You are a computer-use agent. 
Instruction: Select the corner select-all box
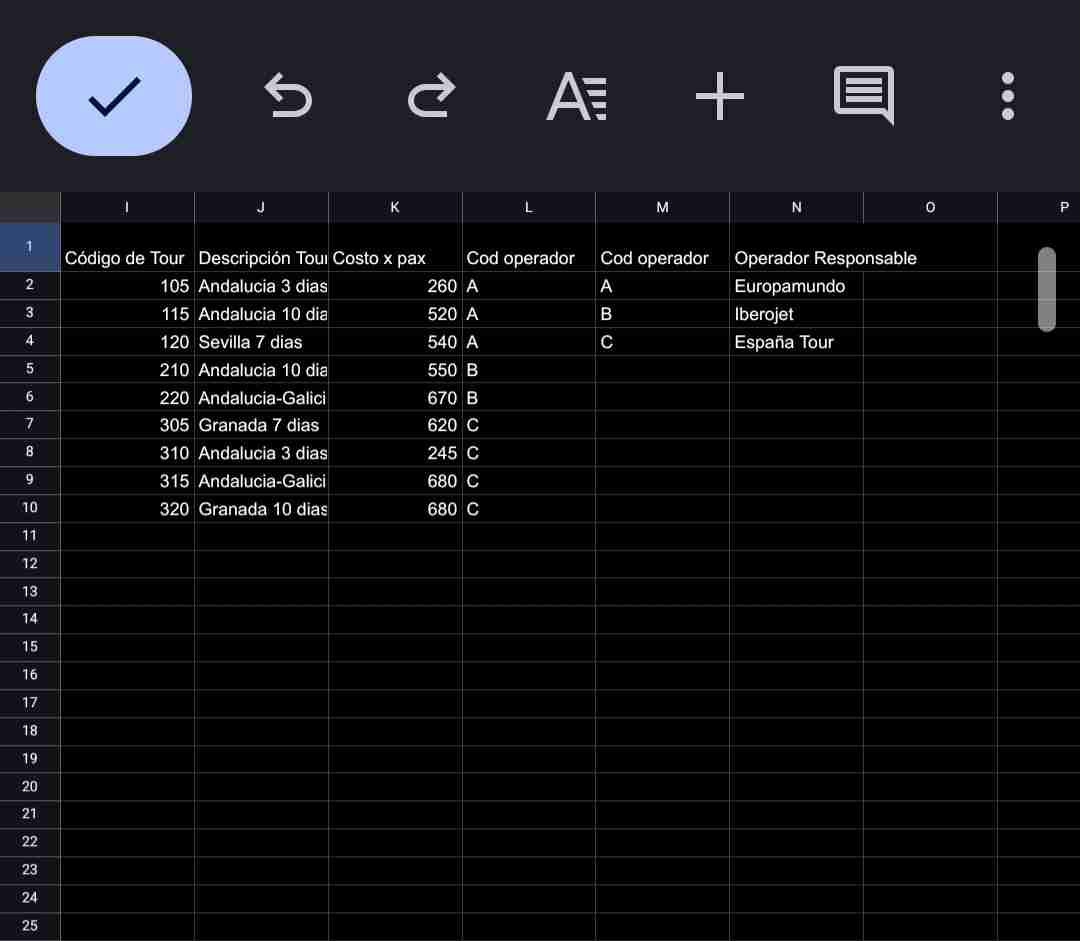pos(30,207)
